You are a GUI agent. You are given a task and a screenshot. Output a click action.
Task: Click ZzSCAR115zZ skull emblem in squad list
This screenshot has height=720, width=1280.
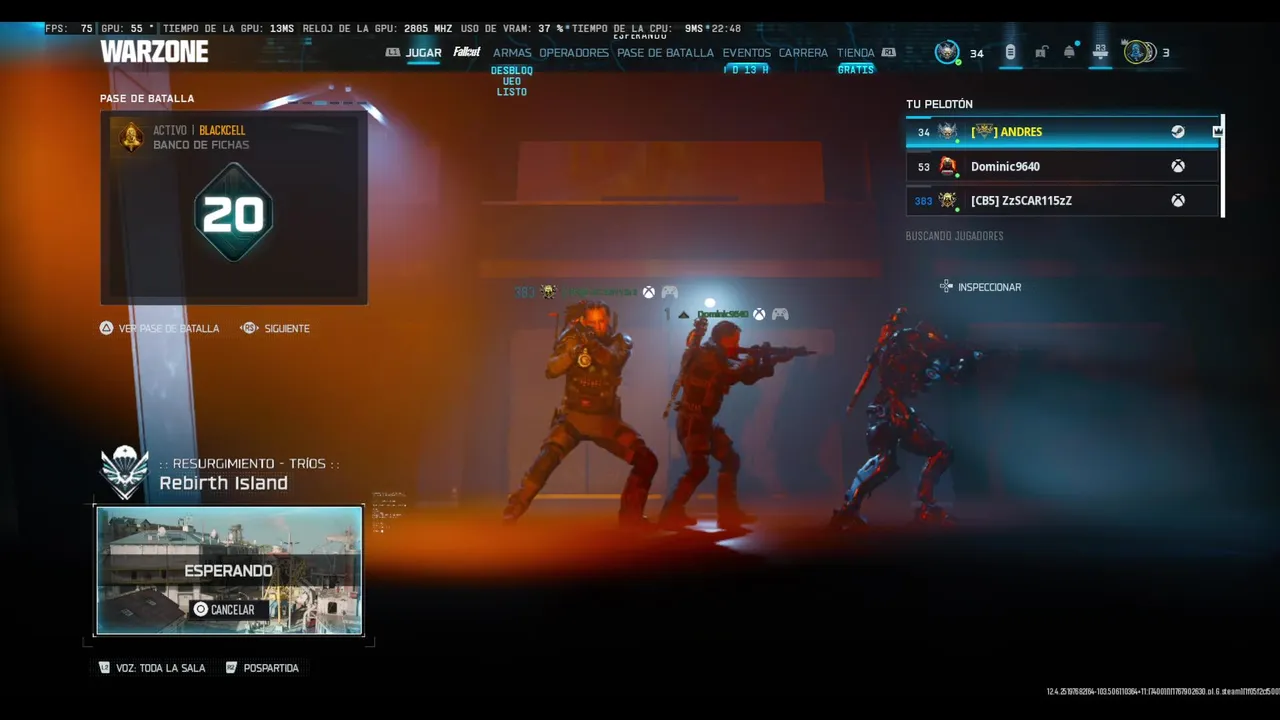[948, 200]
